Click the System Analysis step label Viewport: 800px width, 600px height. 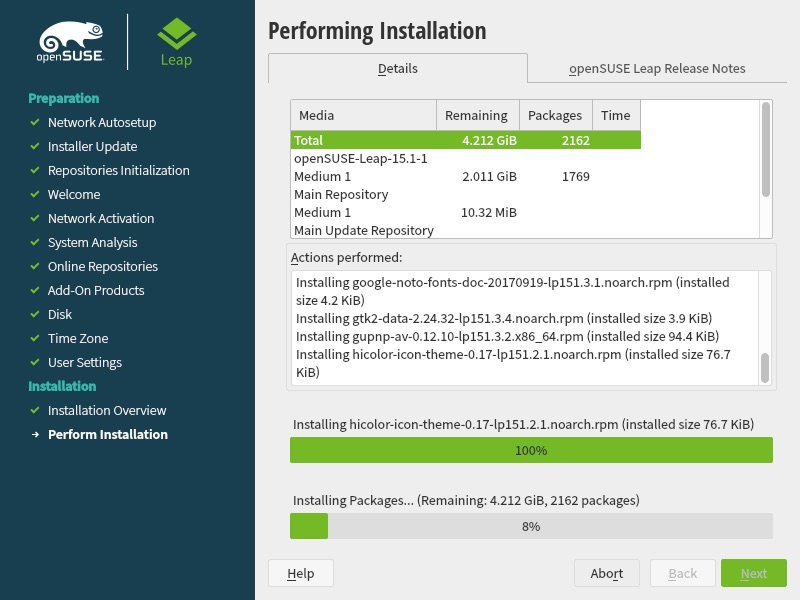coord(92,242)
